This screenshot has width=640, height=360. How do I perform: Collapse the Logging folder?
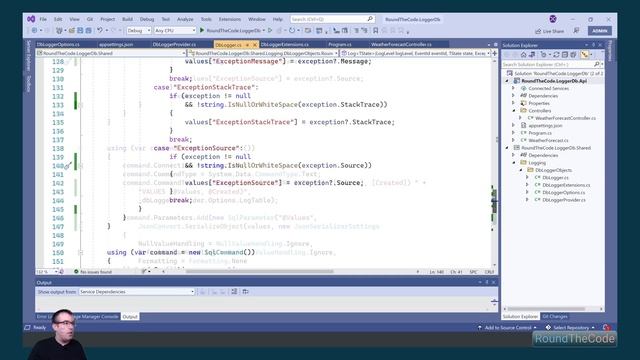513,162
